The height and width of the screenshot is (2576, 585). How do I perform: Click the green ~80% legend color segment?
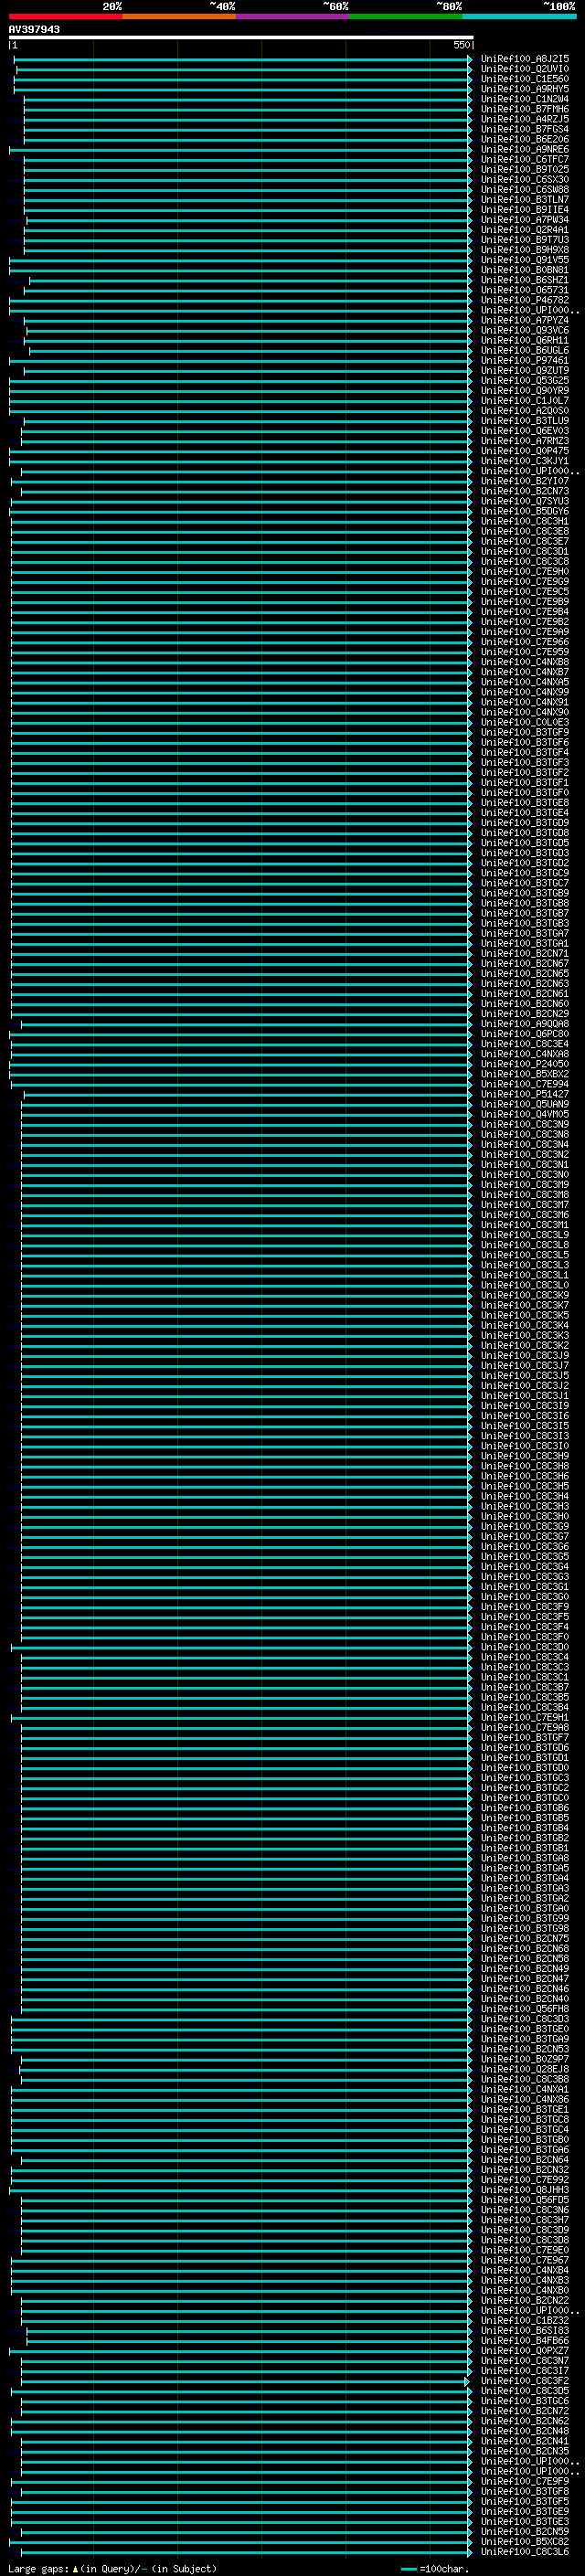click(406, 16)
